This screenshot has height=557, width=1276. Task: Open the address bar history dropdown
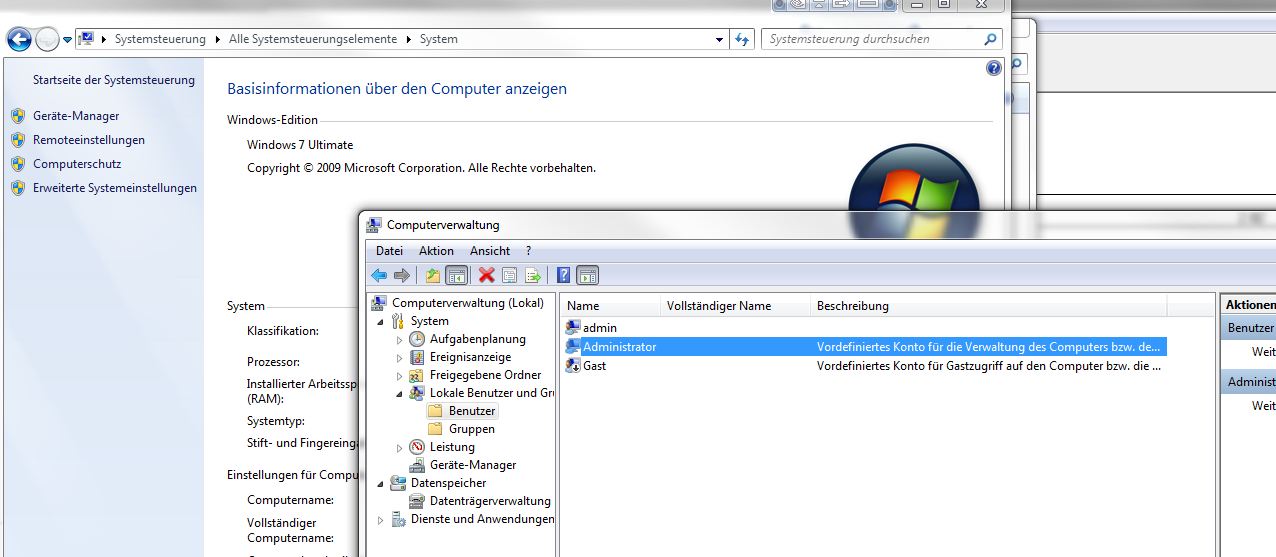point(720,40)
